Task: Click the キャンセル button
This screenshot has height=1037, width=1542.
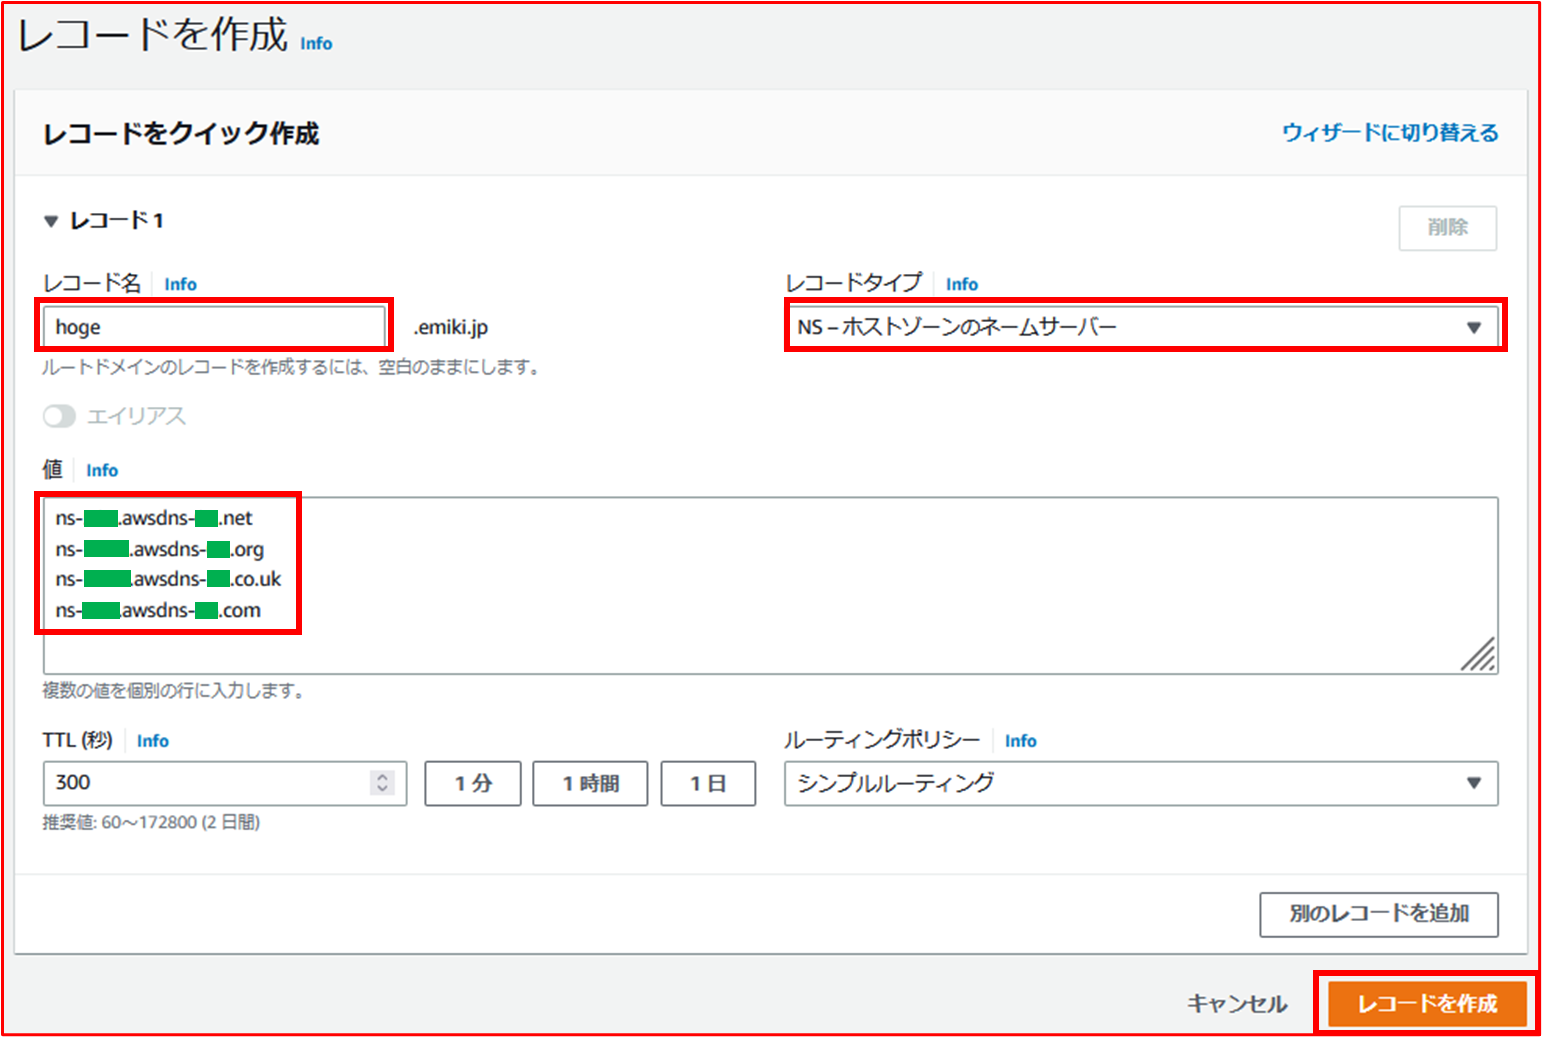Action: [x=1237, y=1004]
